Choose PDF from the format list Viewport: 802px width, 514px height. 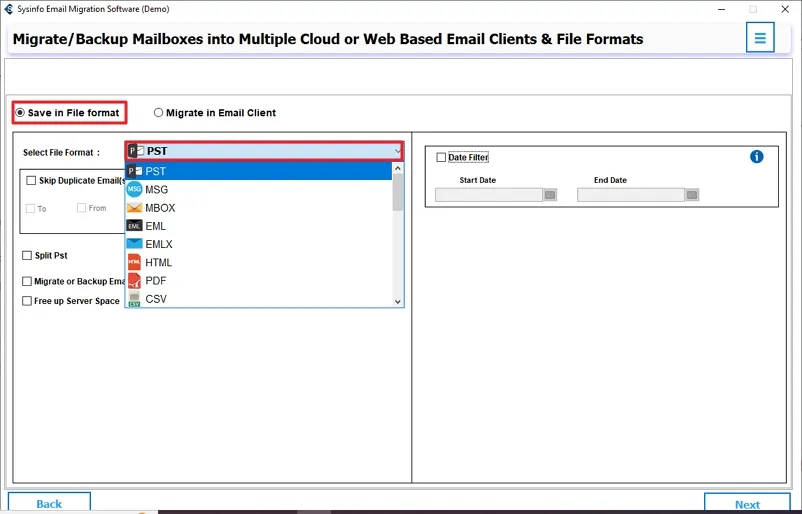point(259,280)
